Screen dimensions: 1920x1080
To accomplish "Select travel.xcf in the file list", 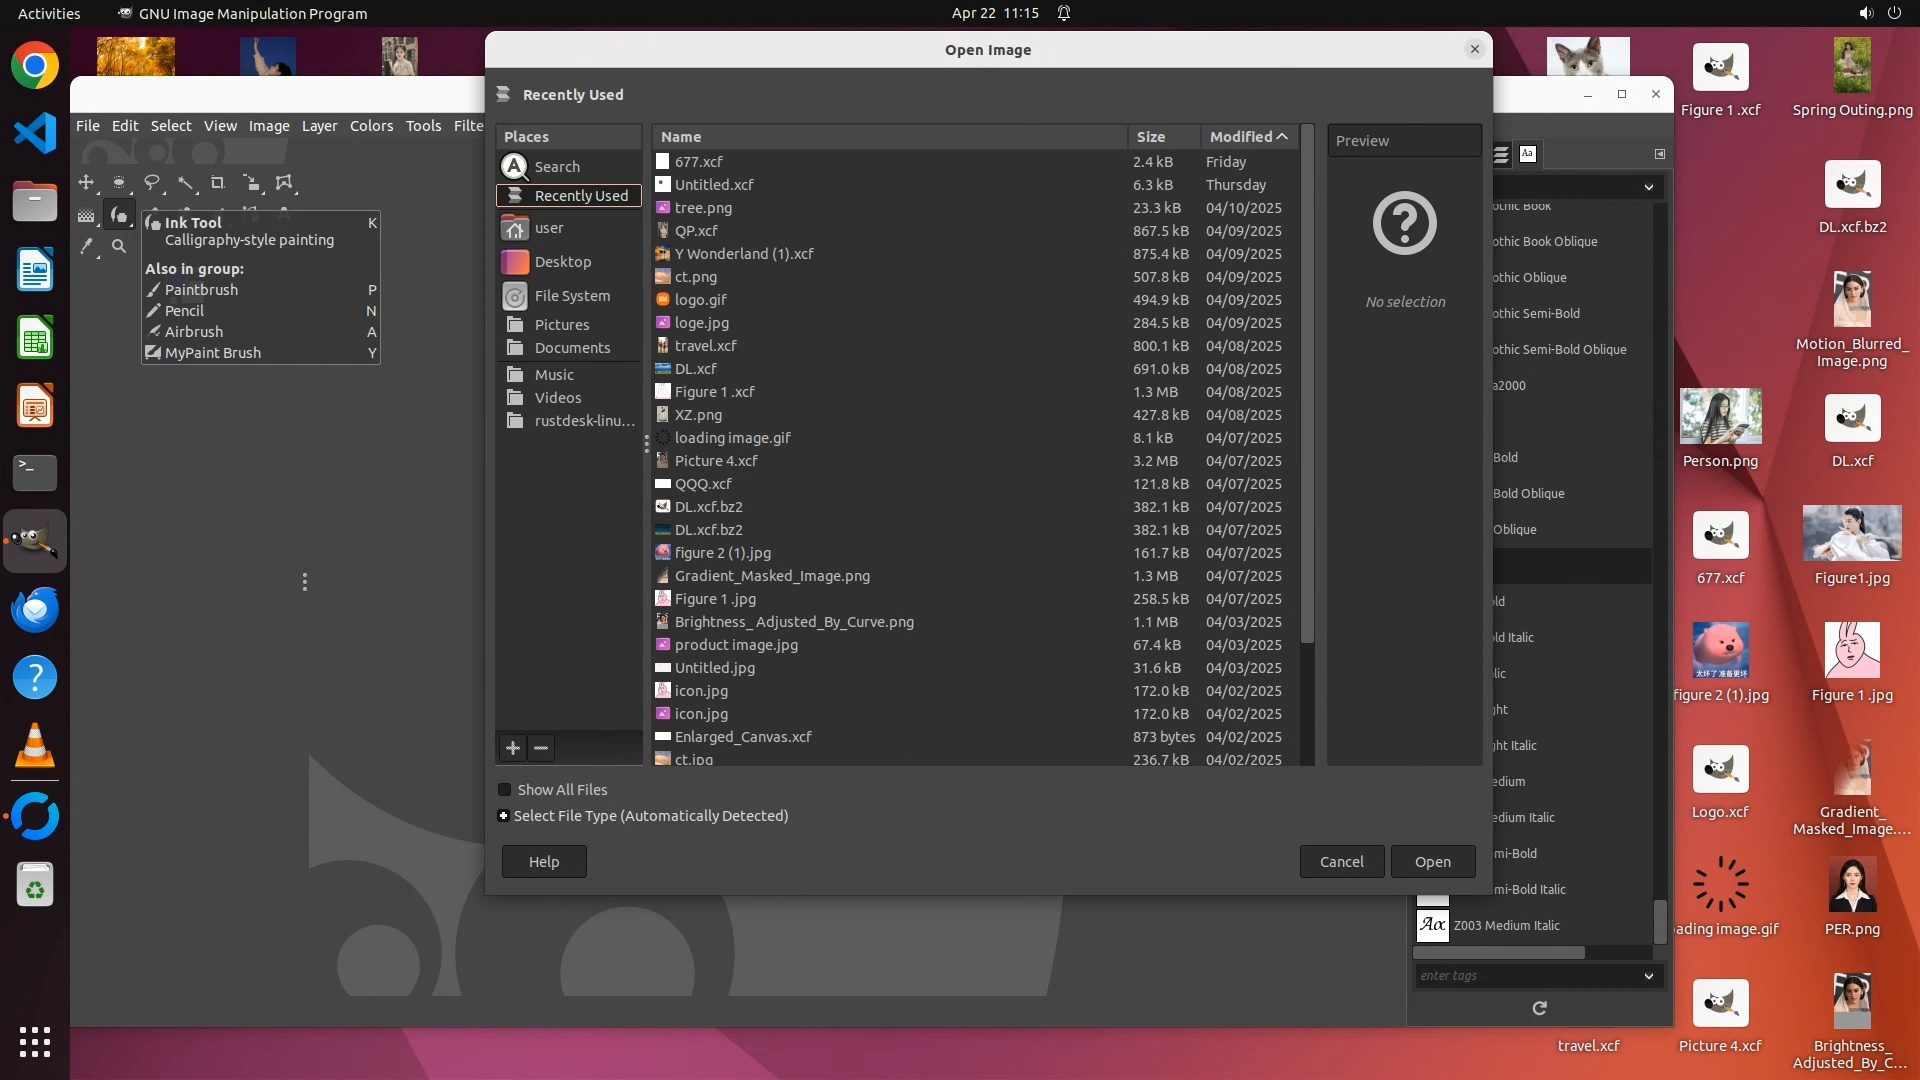I will [x=705, y=346].
